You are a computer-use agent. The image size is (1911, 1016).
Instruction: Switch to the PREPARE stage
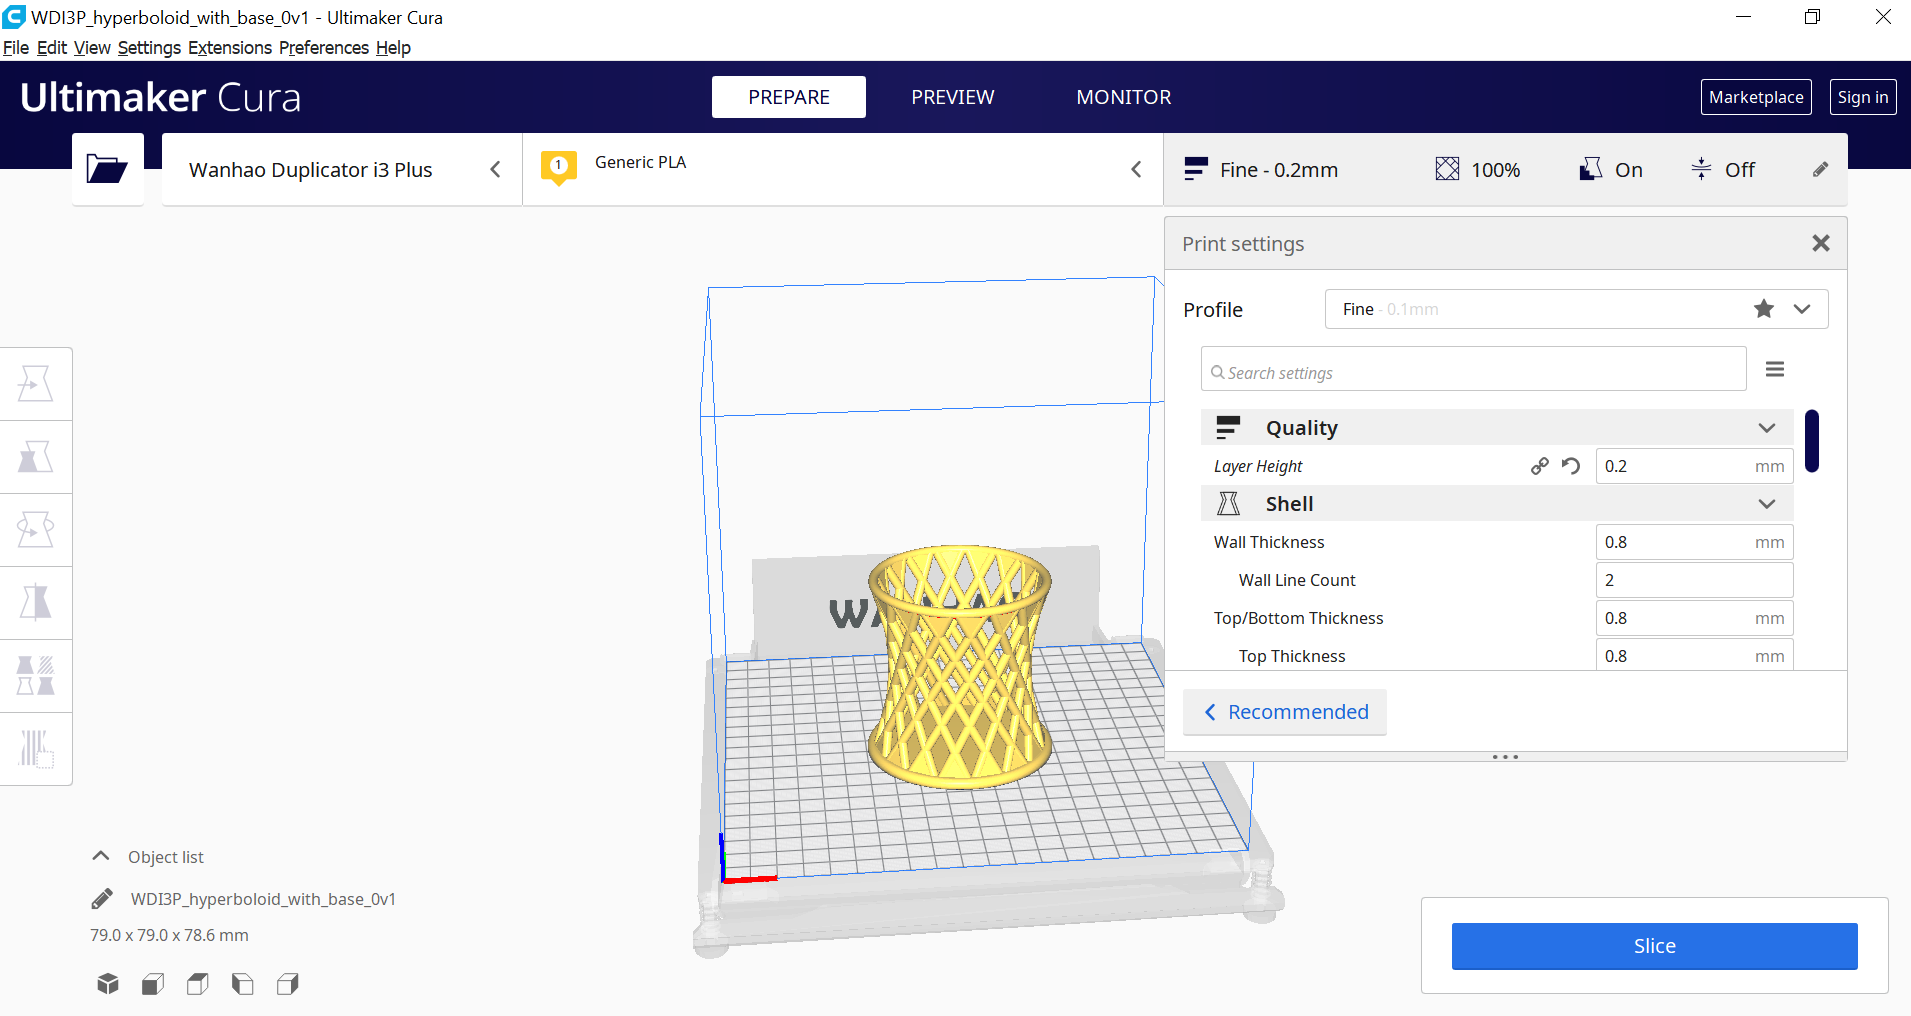[x=789, y=97]
